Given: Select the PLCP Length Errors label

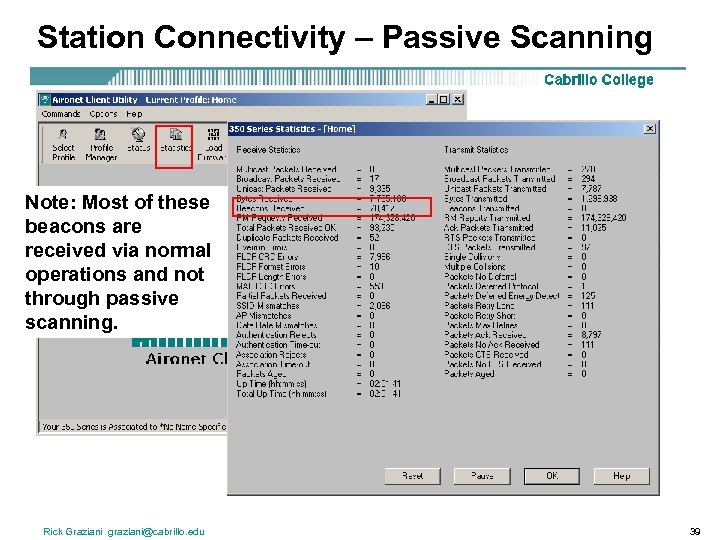Looking at the screenshot, I should point(271,277).
